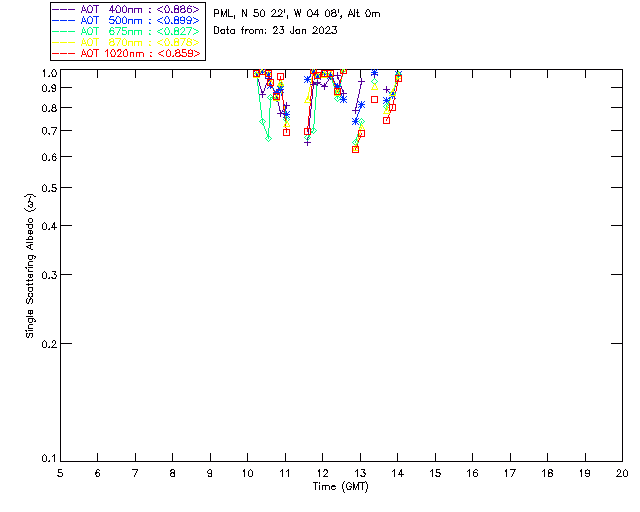Click the 'Time (GMT)' x-axis title
This screenshot has height=512, width=640.
tap(341, 485)
